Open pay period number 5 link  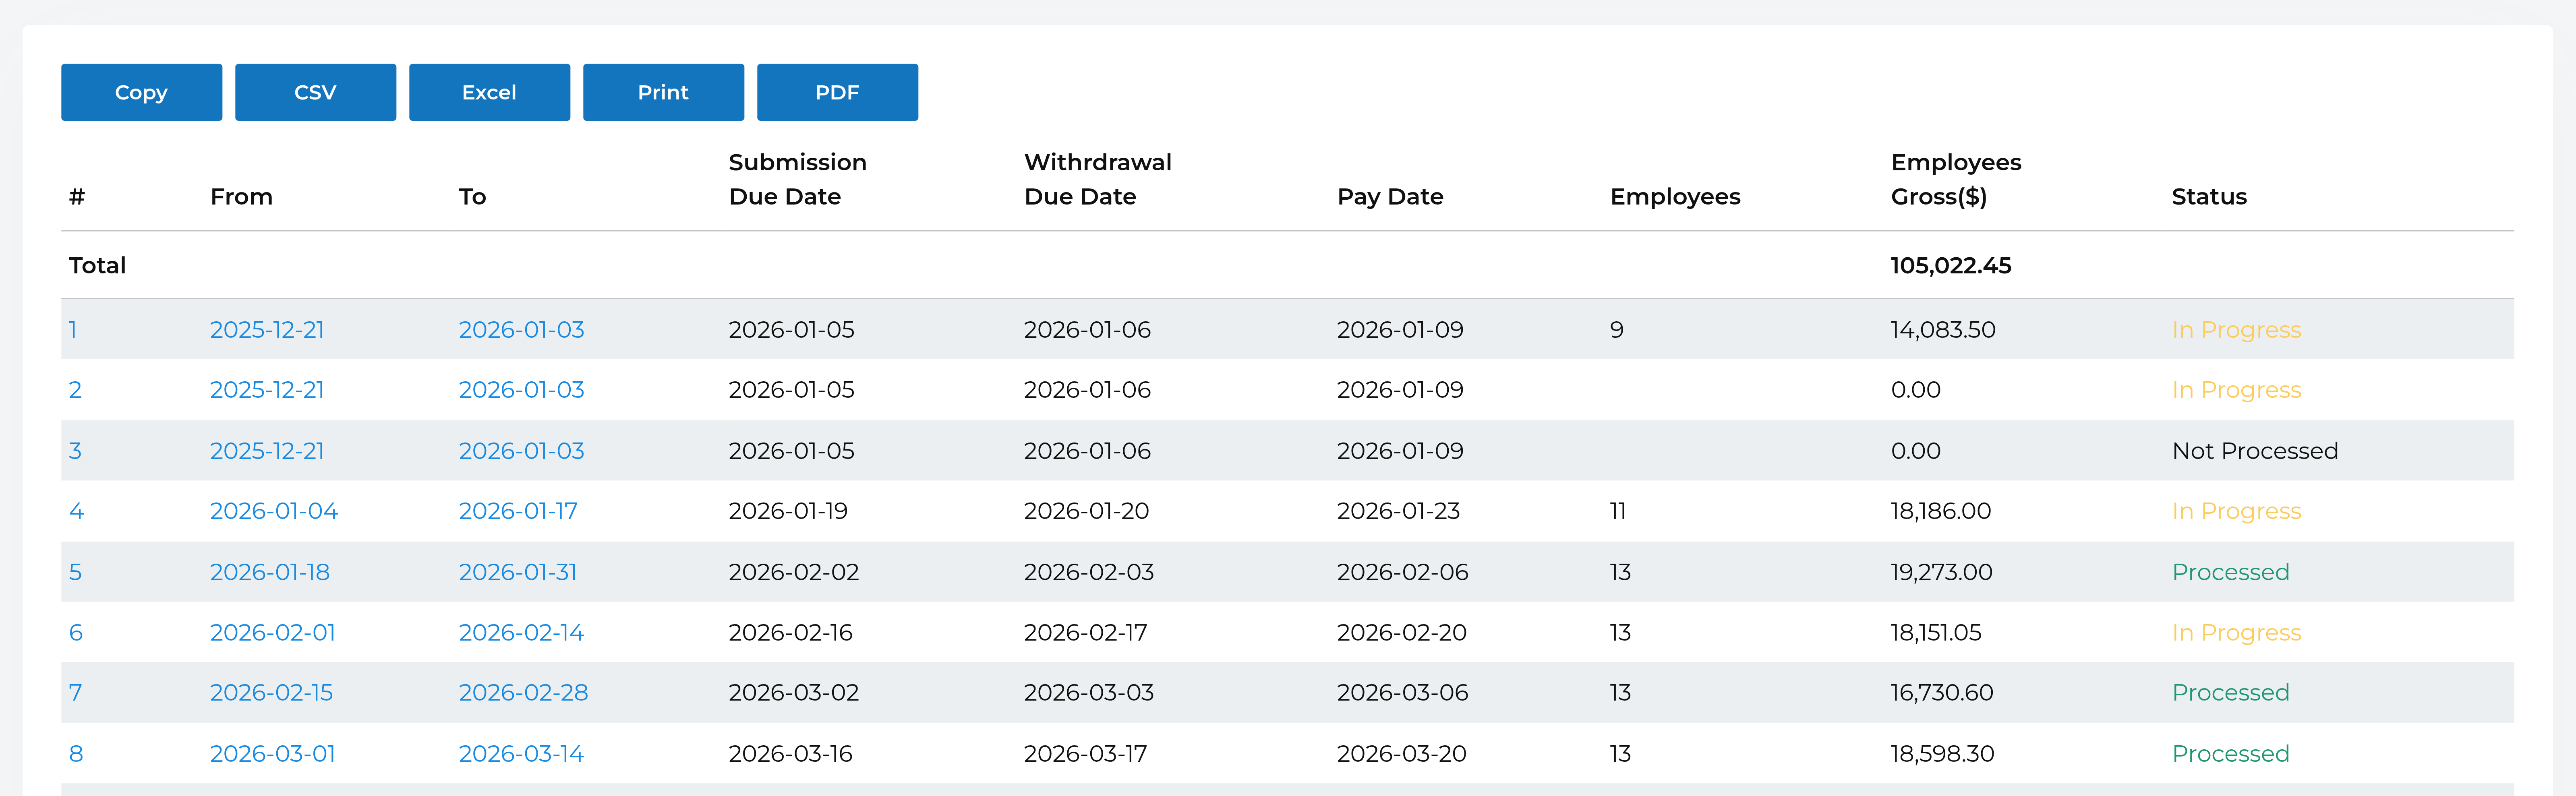[75, 572]
